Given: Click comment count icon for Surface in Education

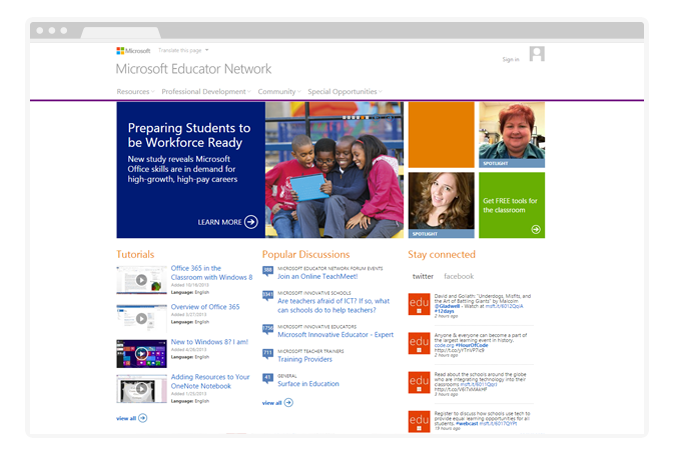Looking at the screenshot, I should [268, 379].
